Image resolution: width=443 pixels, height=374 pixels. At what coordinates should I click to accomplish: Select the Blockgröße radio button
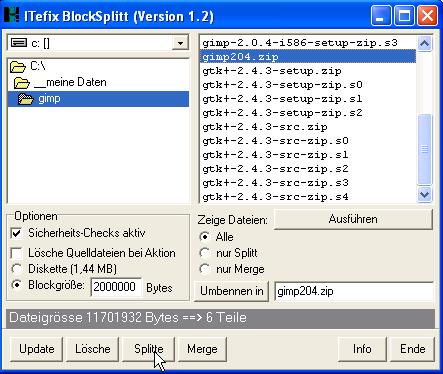point(16,285)
